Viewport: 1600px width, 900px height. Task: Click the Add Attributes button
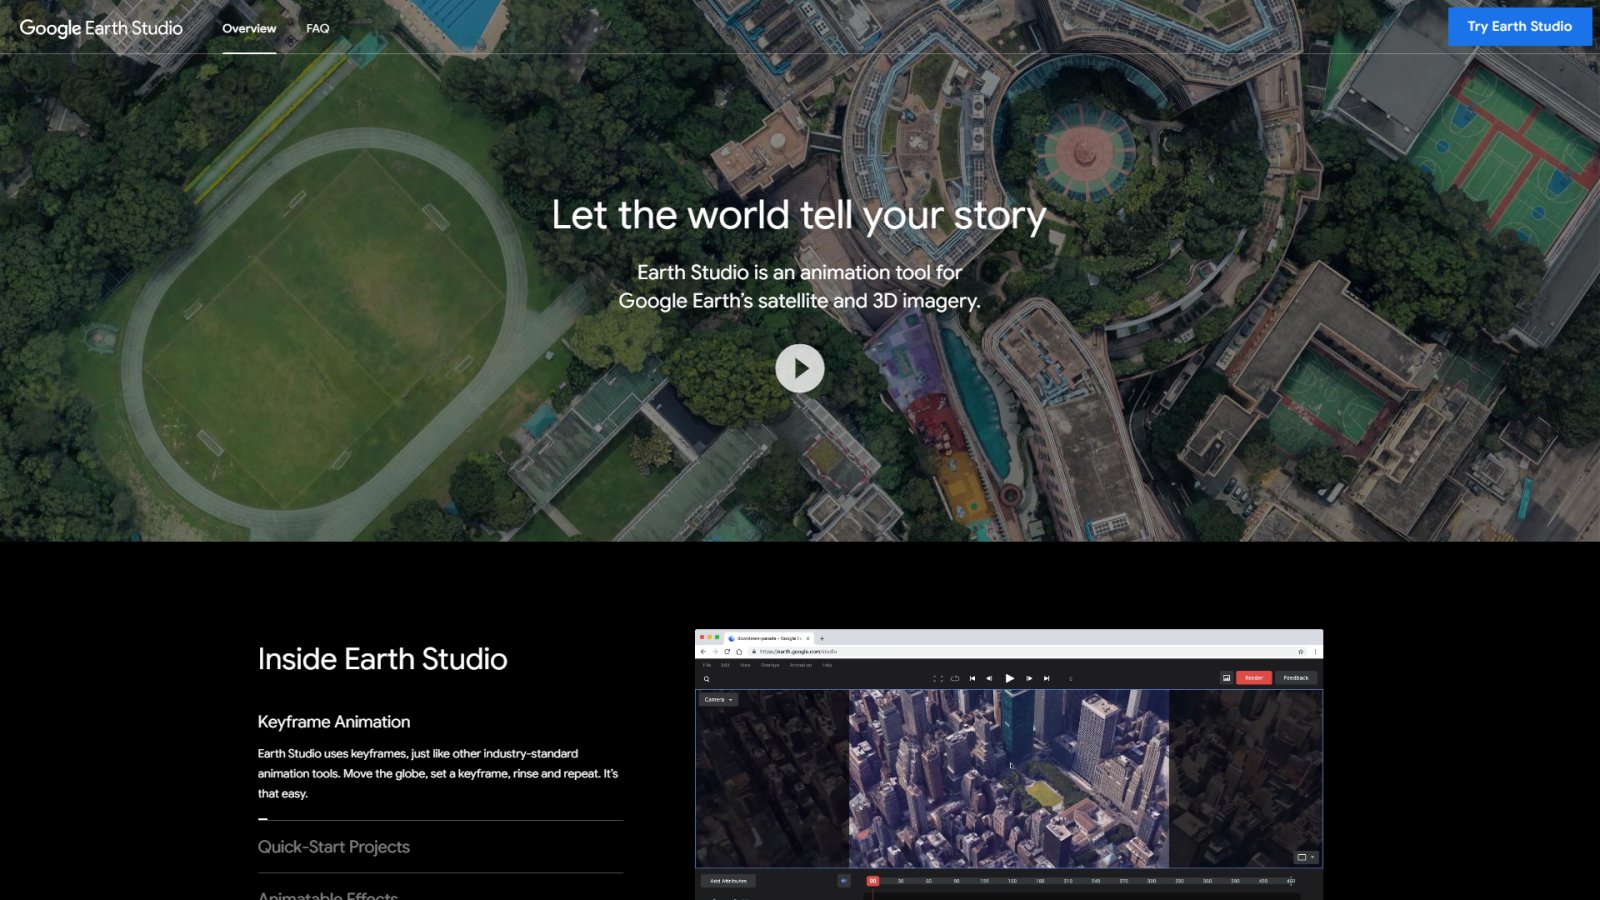tap(728, 881)
